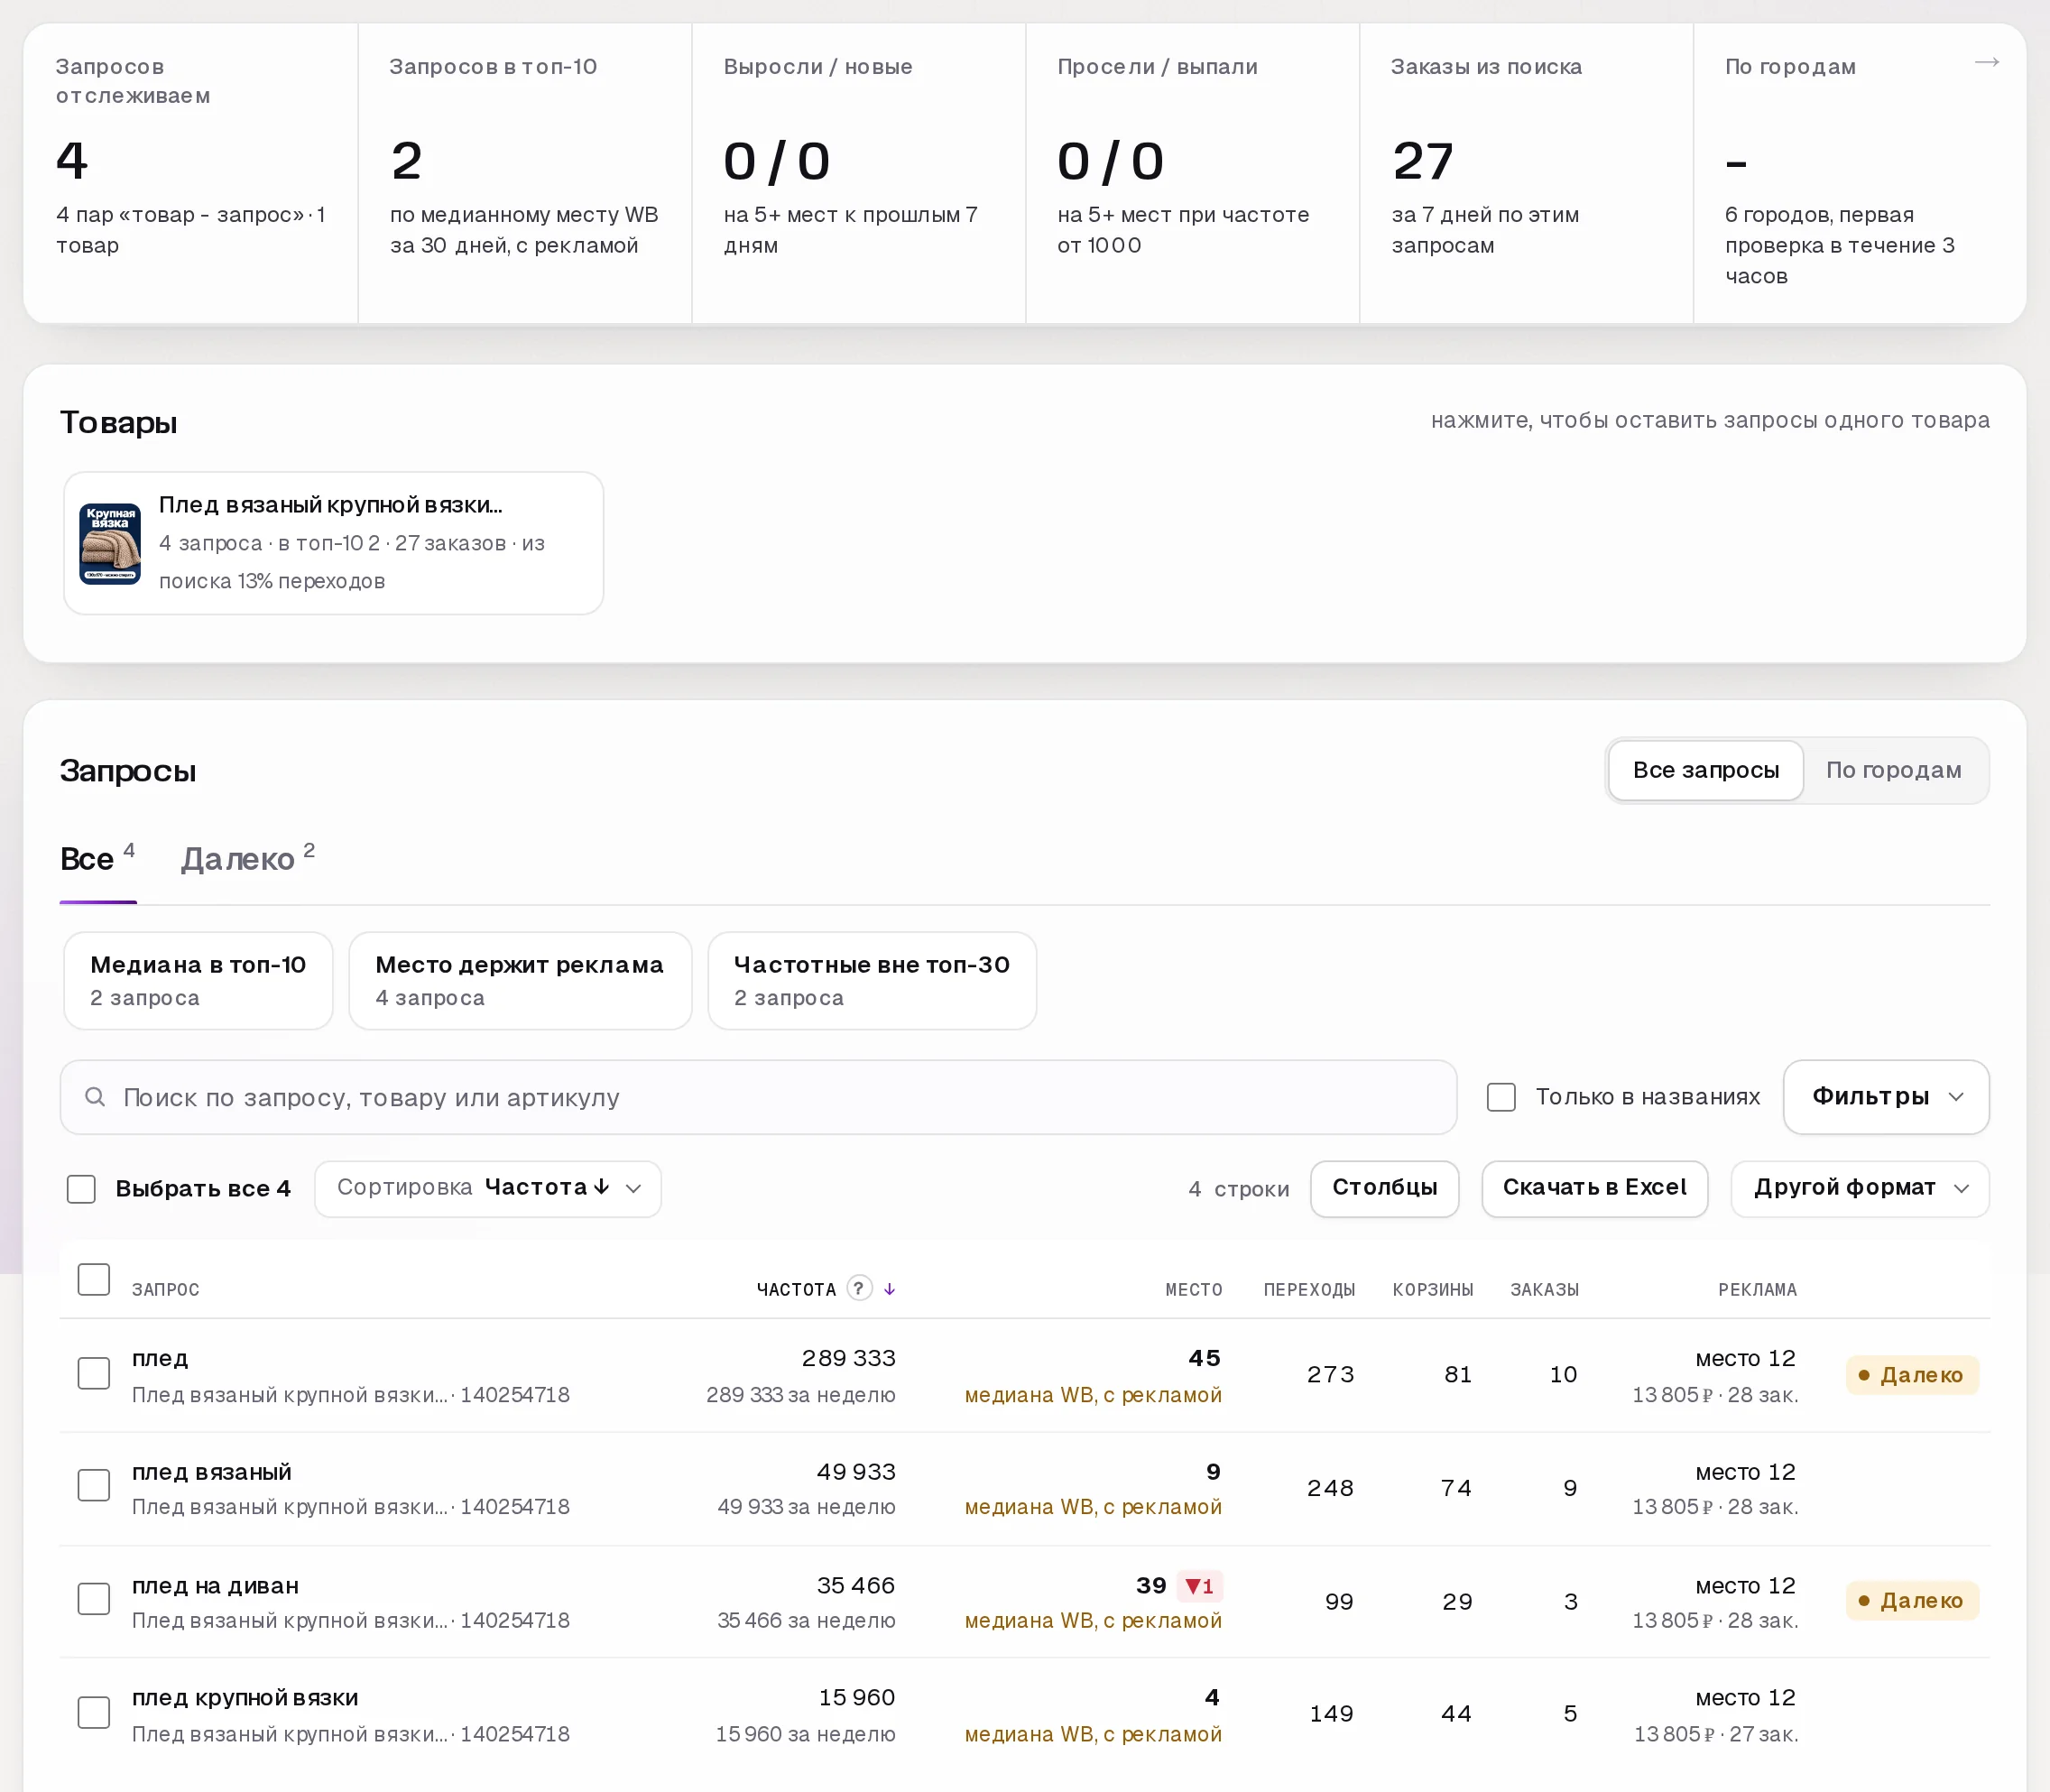Open the Запросов в топ-10 summary card
The width and height of the screenshot is (2050, 1792).
(x=525, y=173)
